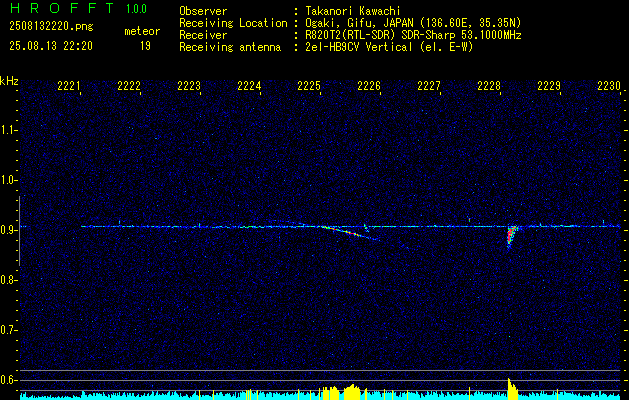
Task: Click the meteor label
Action: (142, 31)
